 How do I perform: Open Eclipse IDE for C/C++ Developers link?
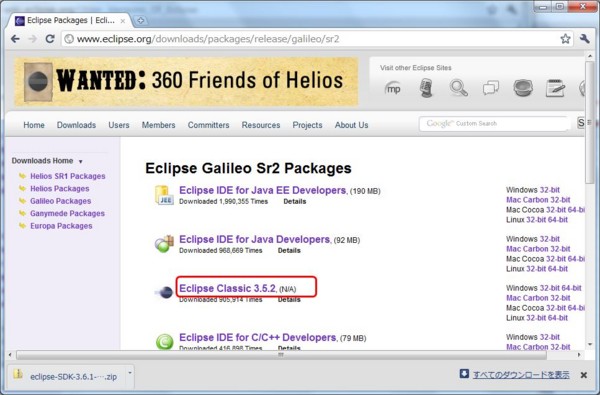coord(258,337)
